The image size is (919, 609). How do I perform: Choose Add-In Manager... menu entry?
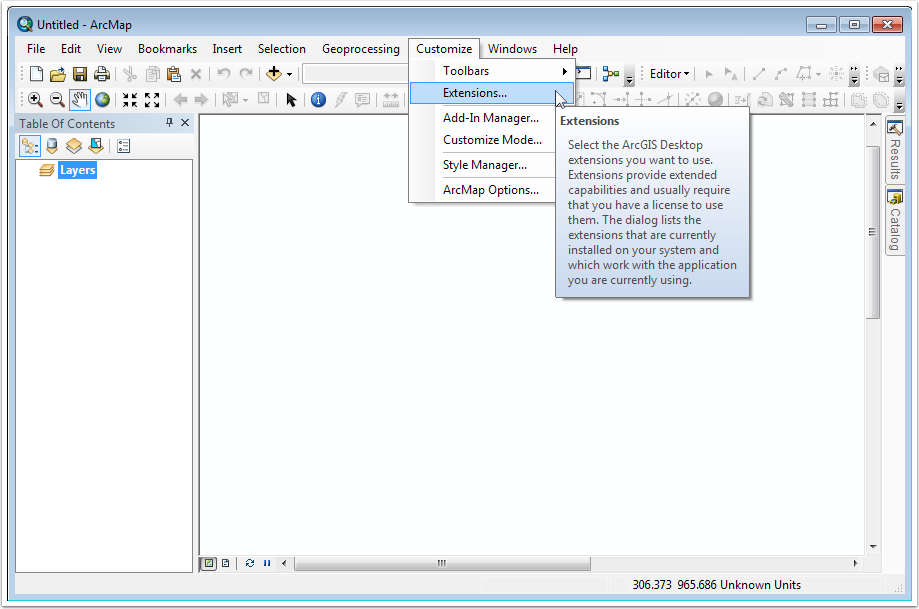[x=491, y=118]
